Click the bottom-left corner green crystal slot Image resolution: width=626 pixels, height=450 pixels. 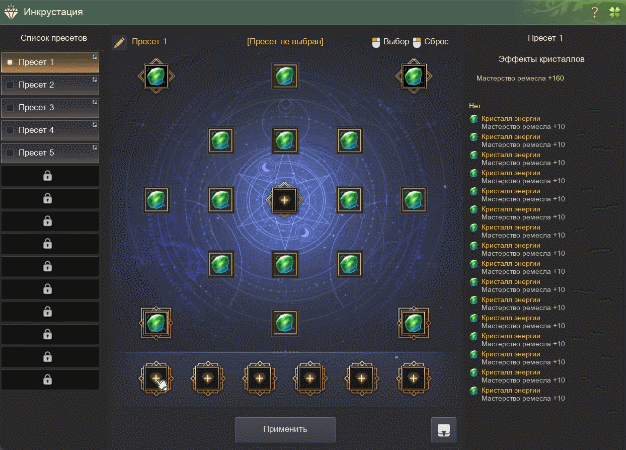point(156,323)
